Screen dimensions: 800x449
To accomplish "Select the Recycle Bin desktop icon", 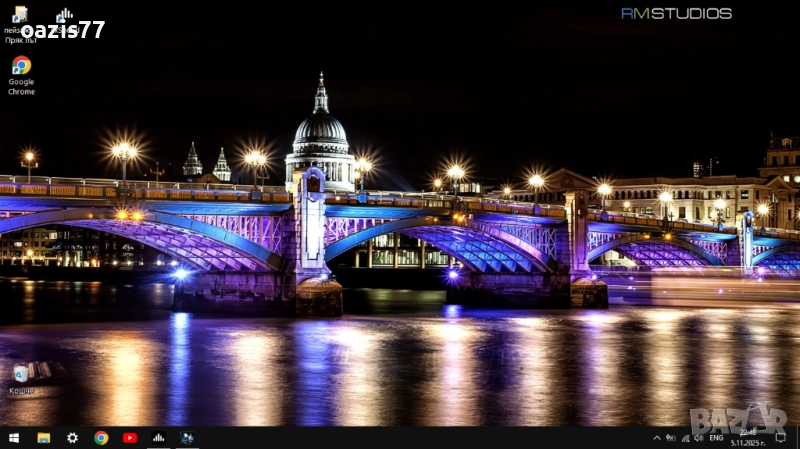I will [x=21, y=374].
